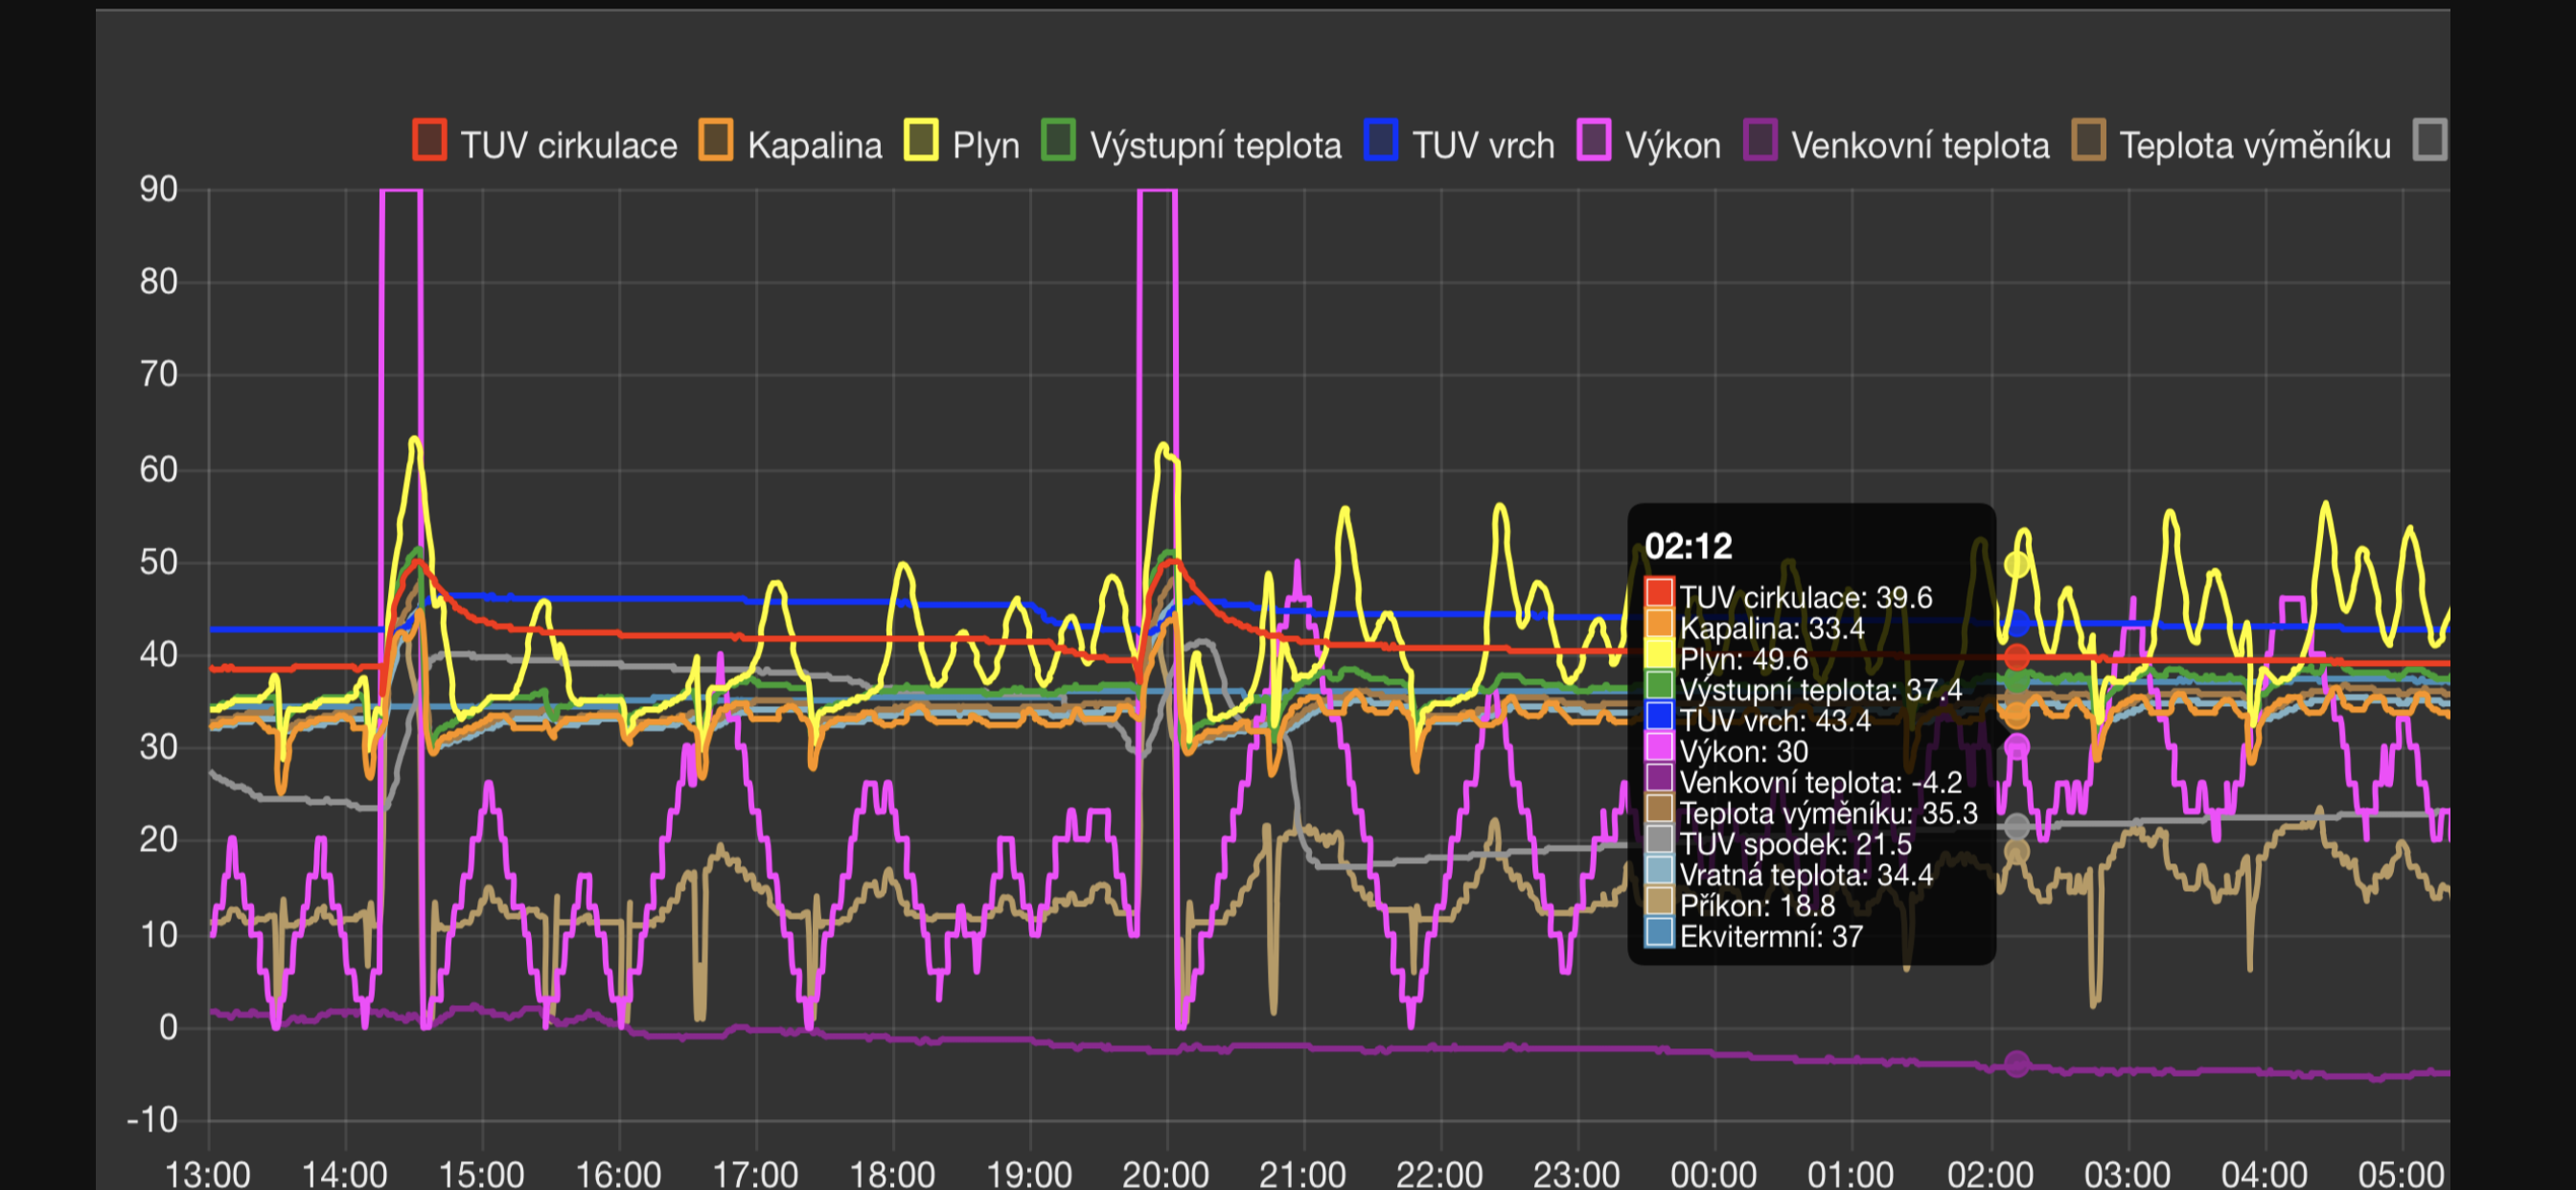Click the red TUV cirkulace legend swatch
This screenshot has height=1190, width=2576.
pos(430,142)
